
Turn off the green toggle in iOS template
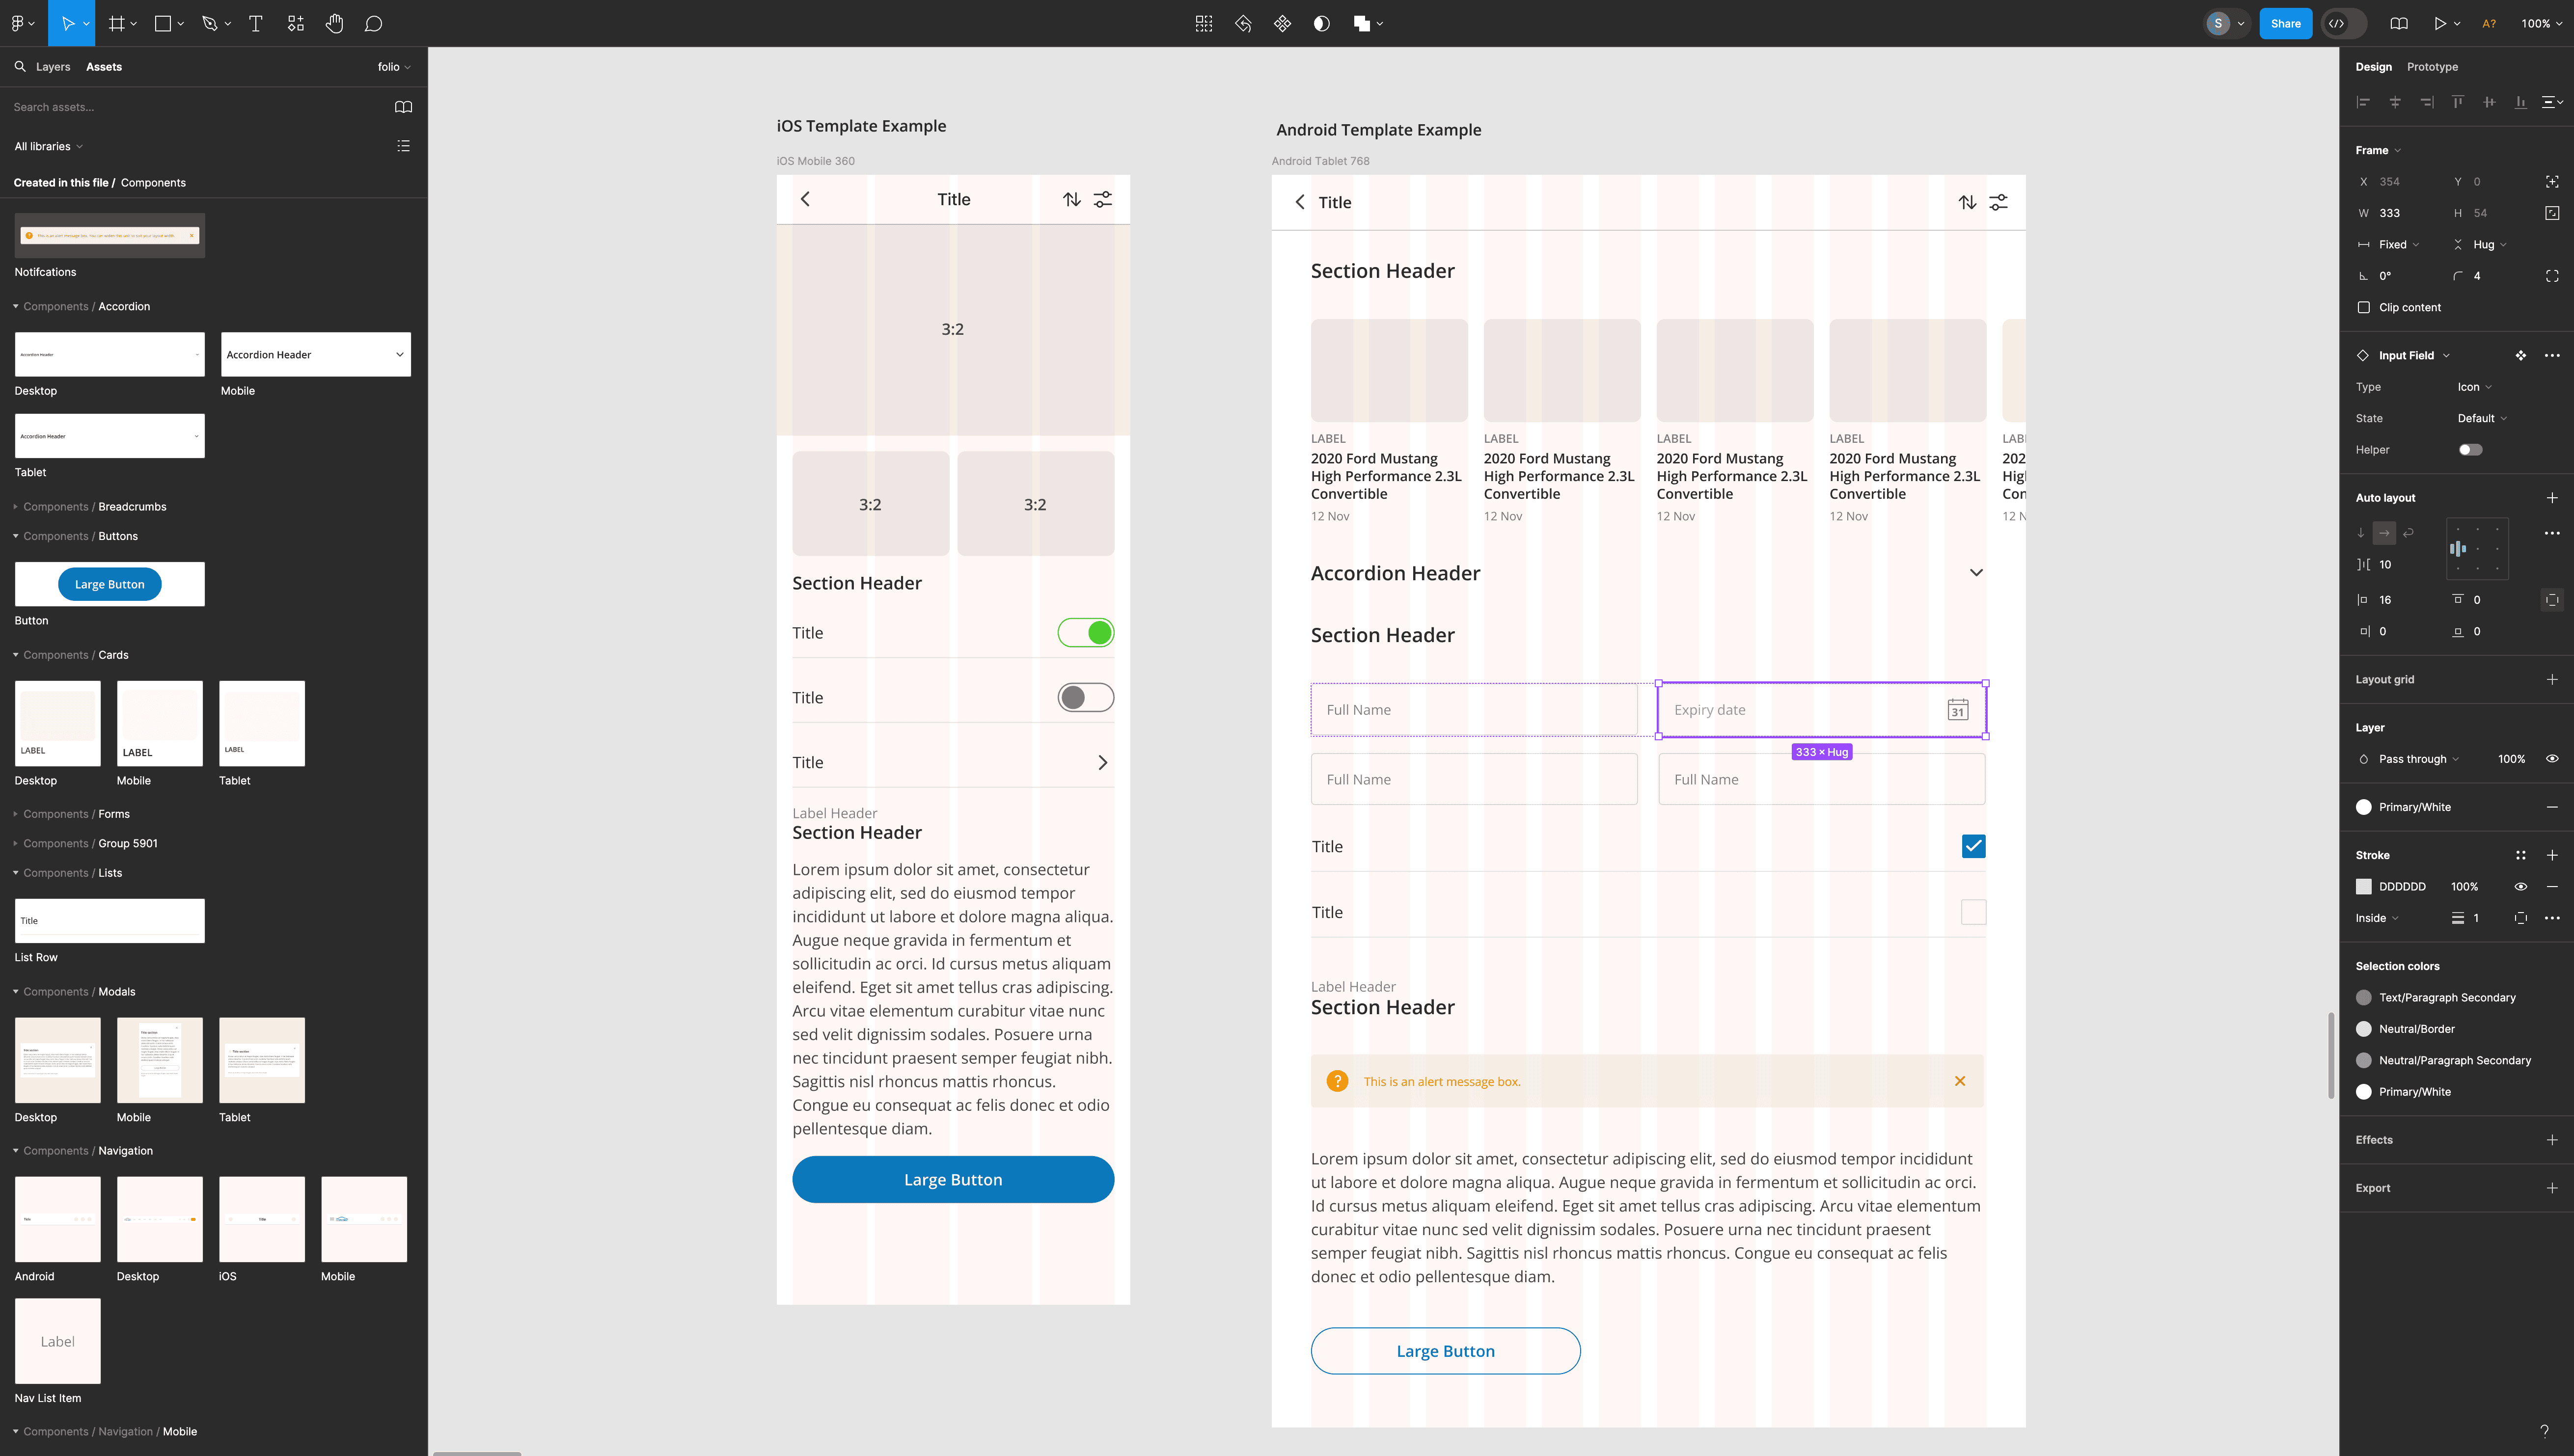[x=1085, y=633]
